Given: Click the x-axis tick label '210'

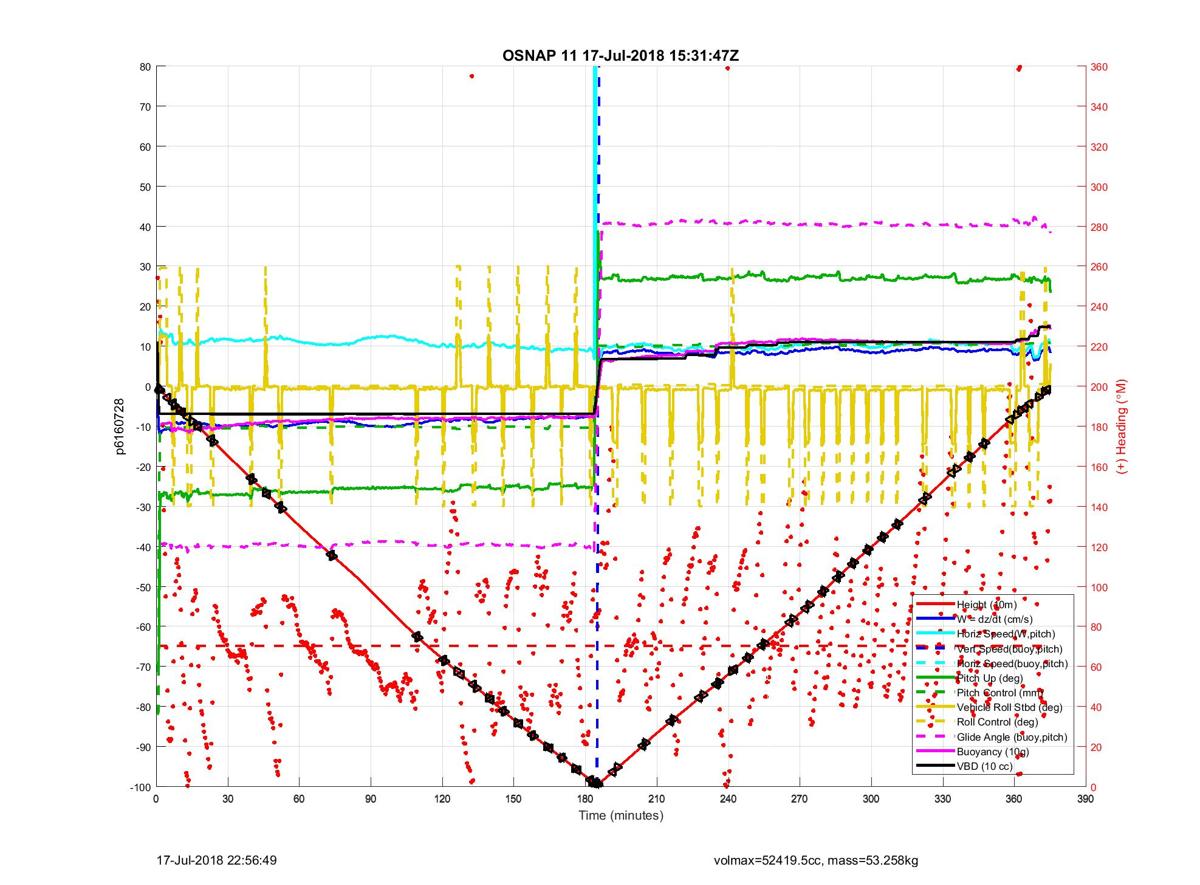Looking at the screenshot, I should click(657, 799).
